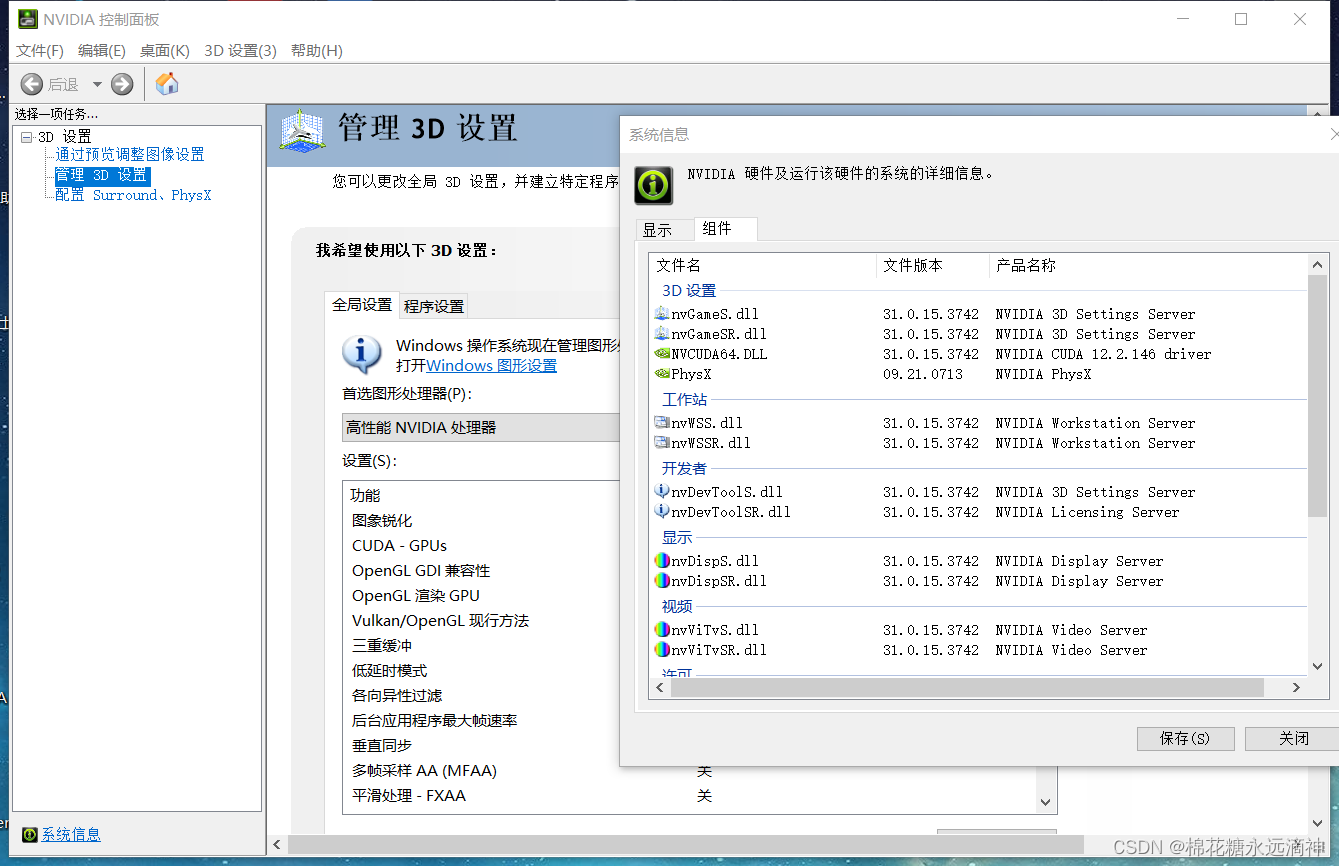Screen dimensions: 1339x866
Task: Select the 图象锐化 setting row
Action: coord(382,521)
